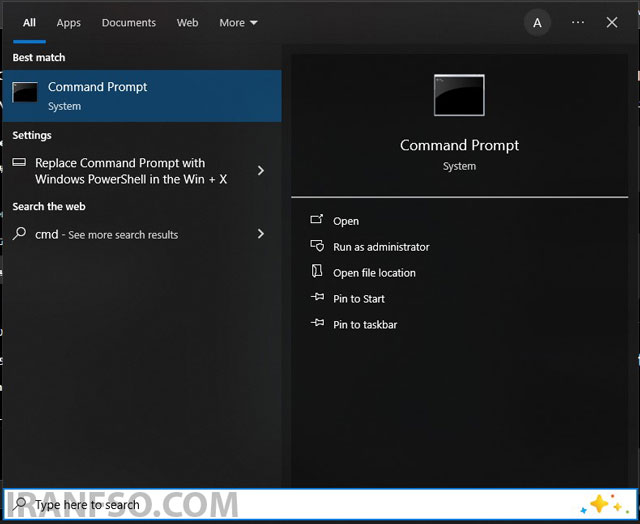Select the Web search tab
640x524 pixels.
[x=187, y=22]
